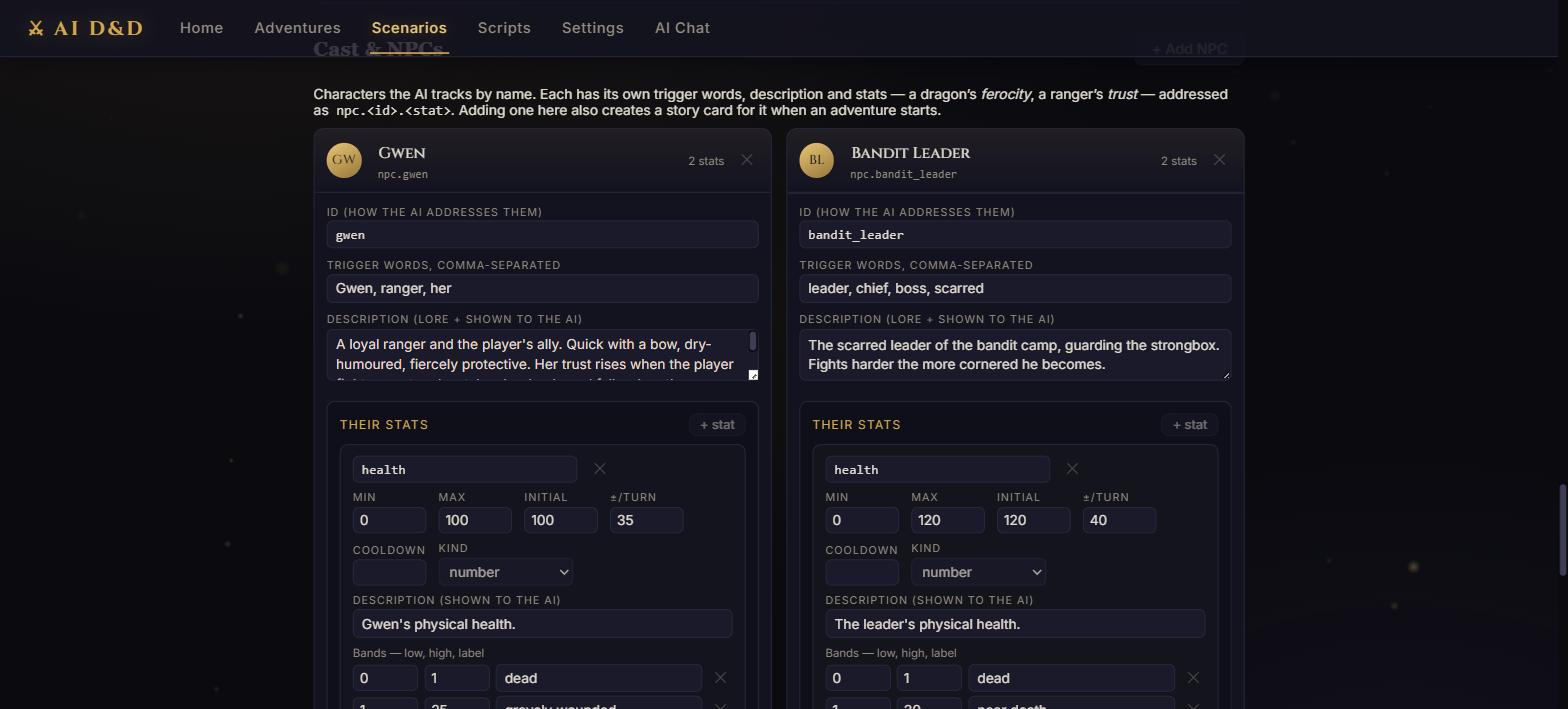The height and width of the screenshot is (709, 1568).
Task: Click the BL avatar circle
Action: tap(816, 160)
